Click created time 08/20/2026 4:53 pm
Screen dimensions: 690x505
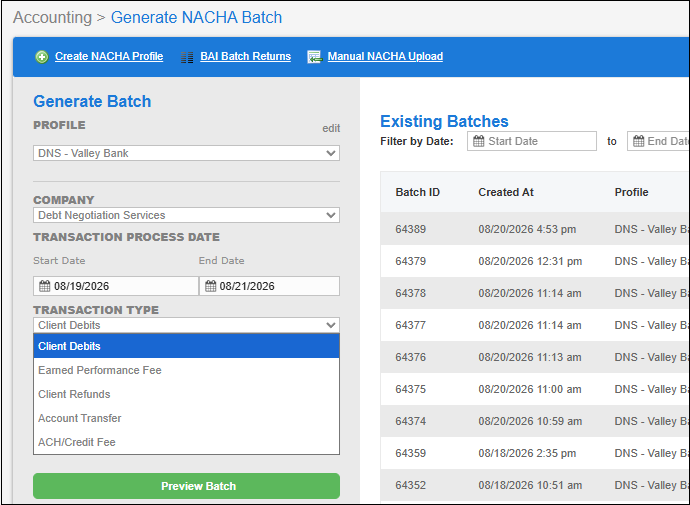click(x=527, y=229)
